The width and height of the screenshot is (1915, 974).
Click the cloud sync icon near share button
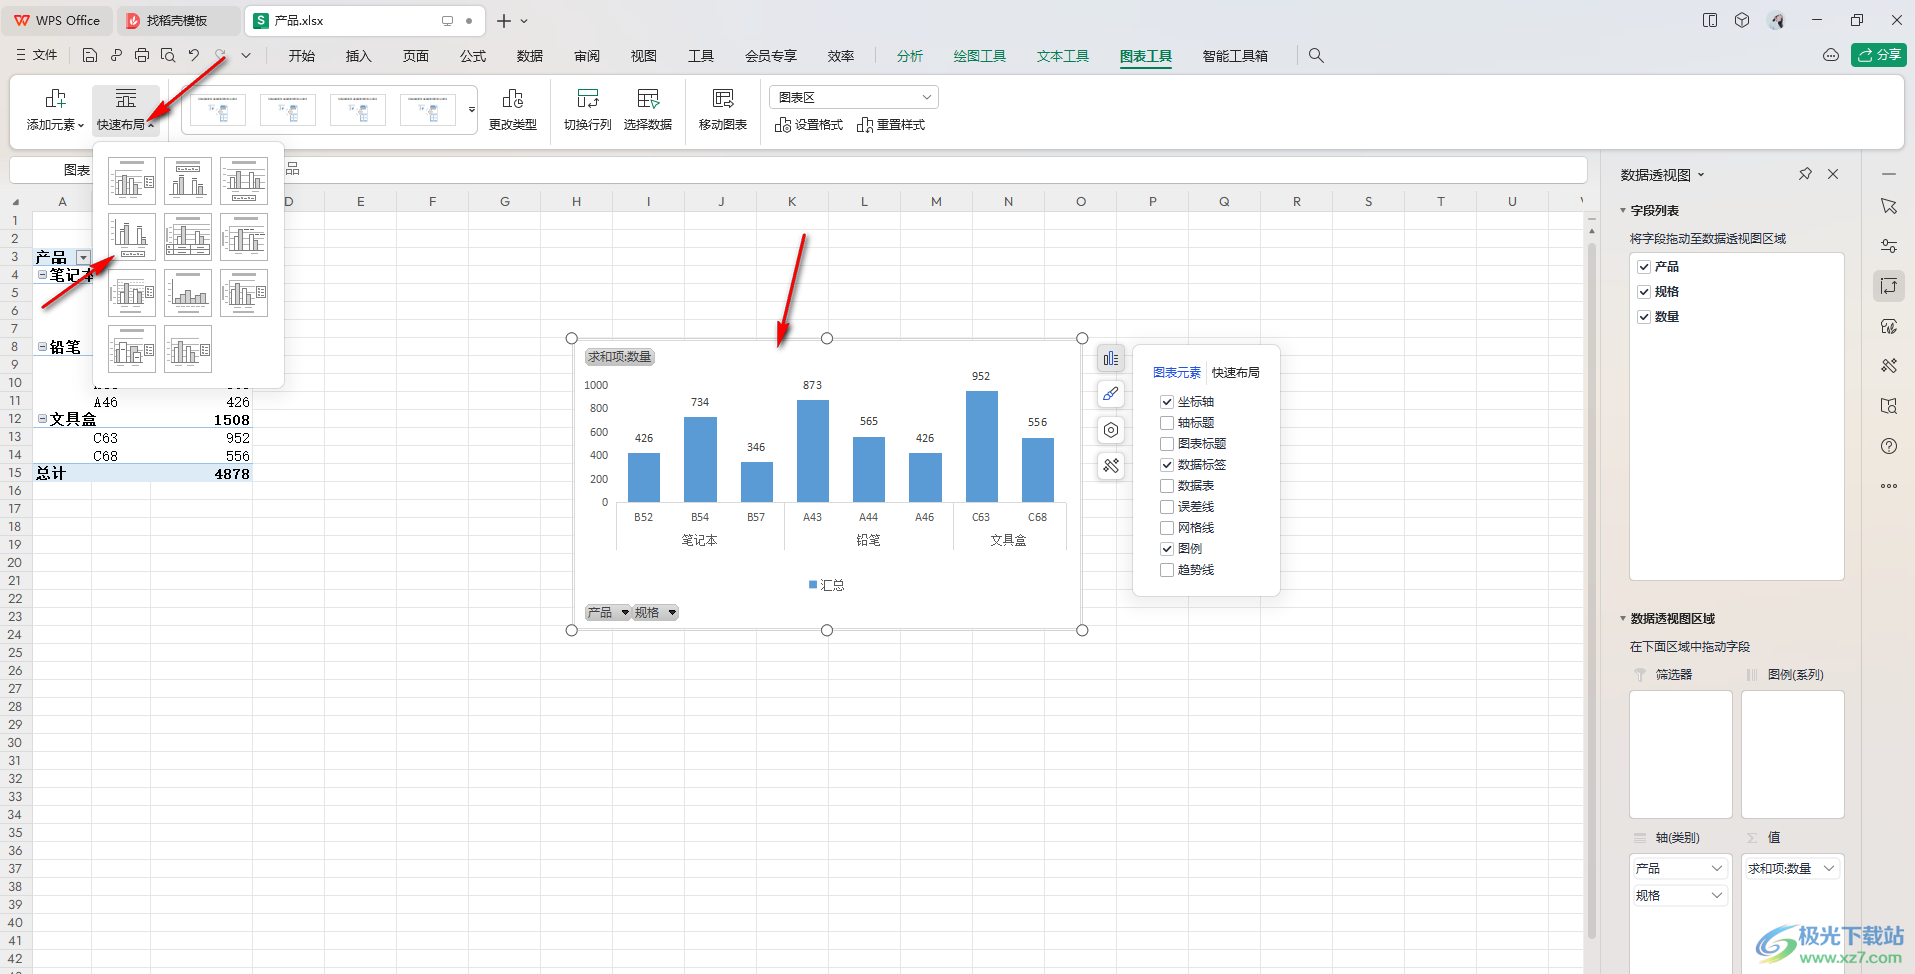(x=1831, y=55)
